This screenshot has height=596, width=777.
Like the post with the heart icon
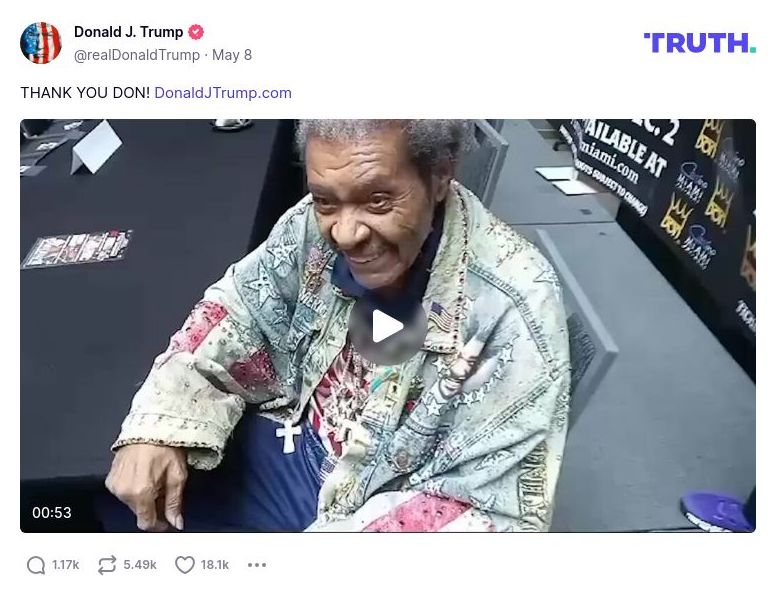click(x=185, y=565)
